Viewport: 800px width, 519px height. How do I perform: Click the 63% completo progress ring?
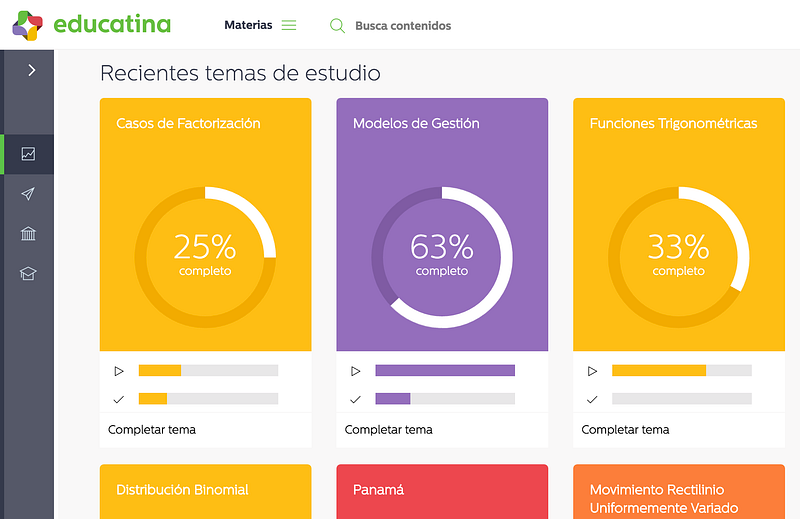point(442,257)
